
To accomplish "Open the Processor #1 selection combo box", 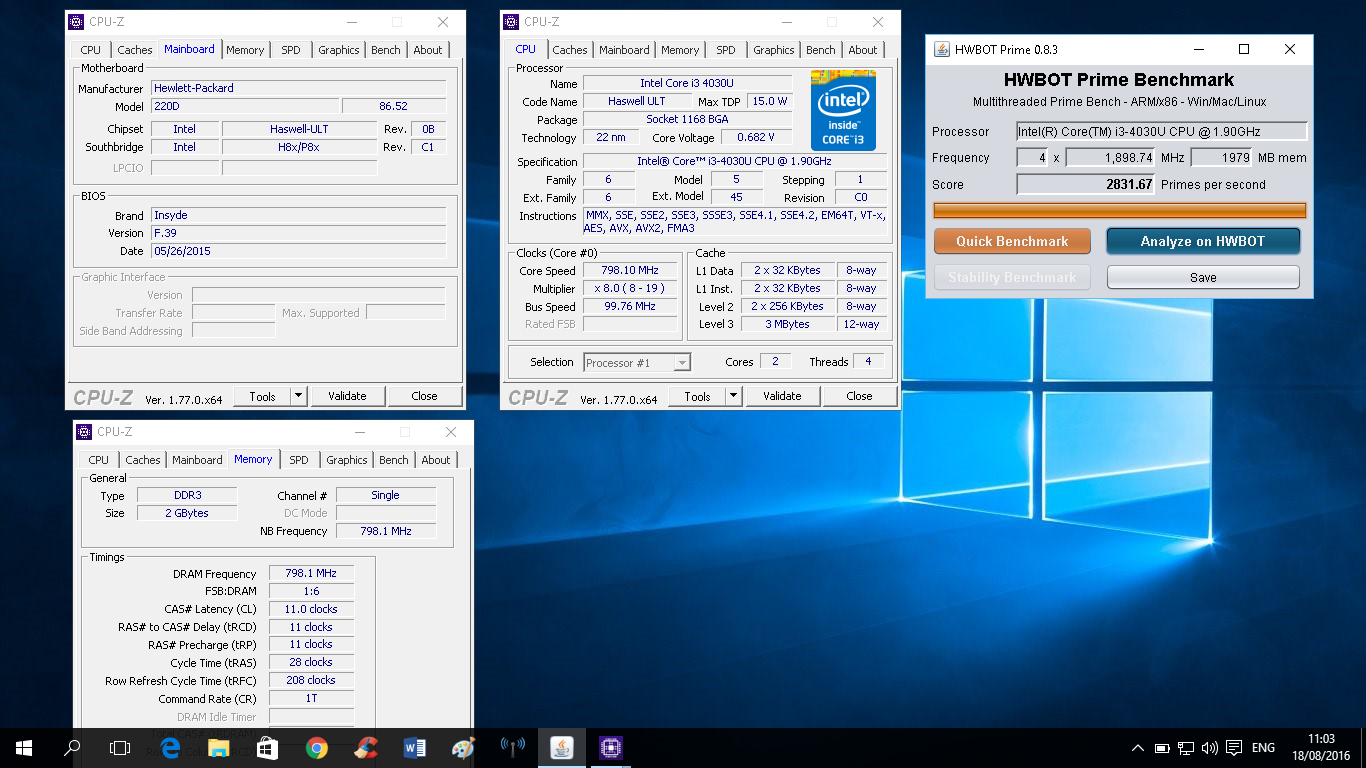I will (637, 363).
